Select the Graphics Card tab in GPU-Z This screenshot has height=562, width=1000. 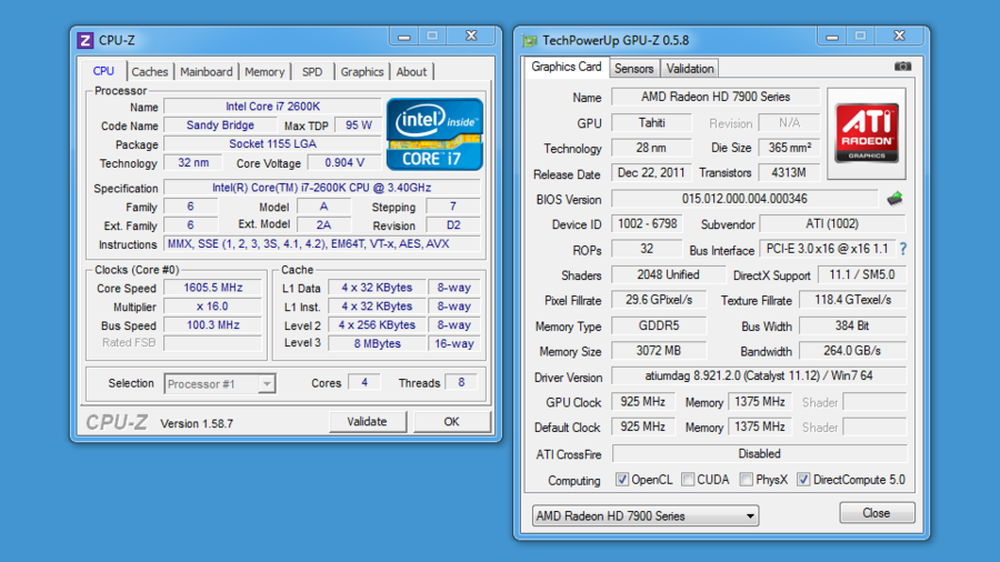566,67
